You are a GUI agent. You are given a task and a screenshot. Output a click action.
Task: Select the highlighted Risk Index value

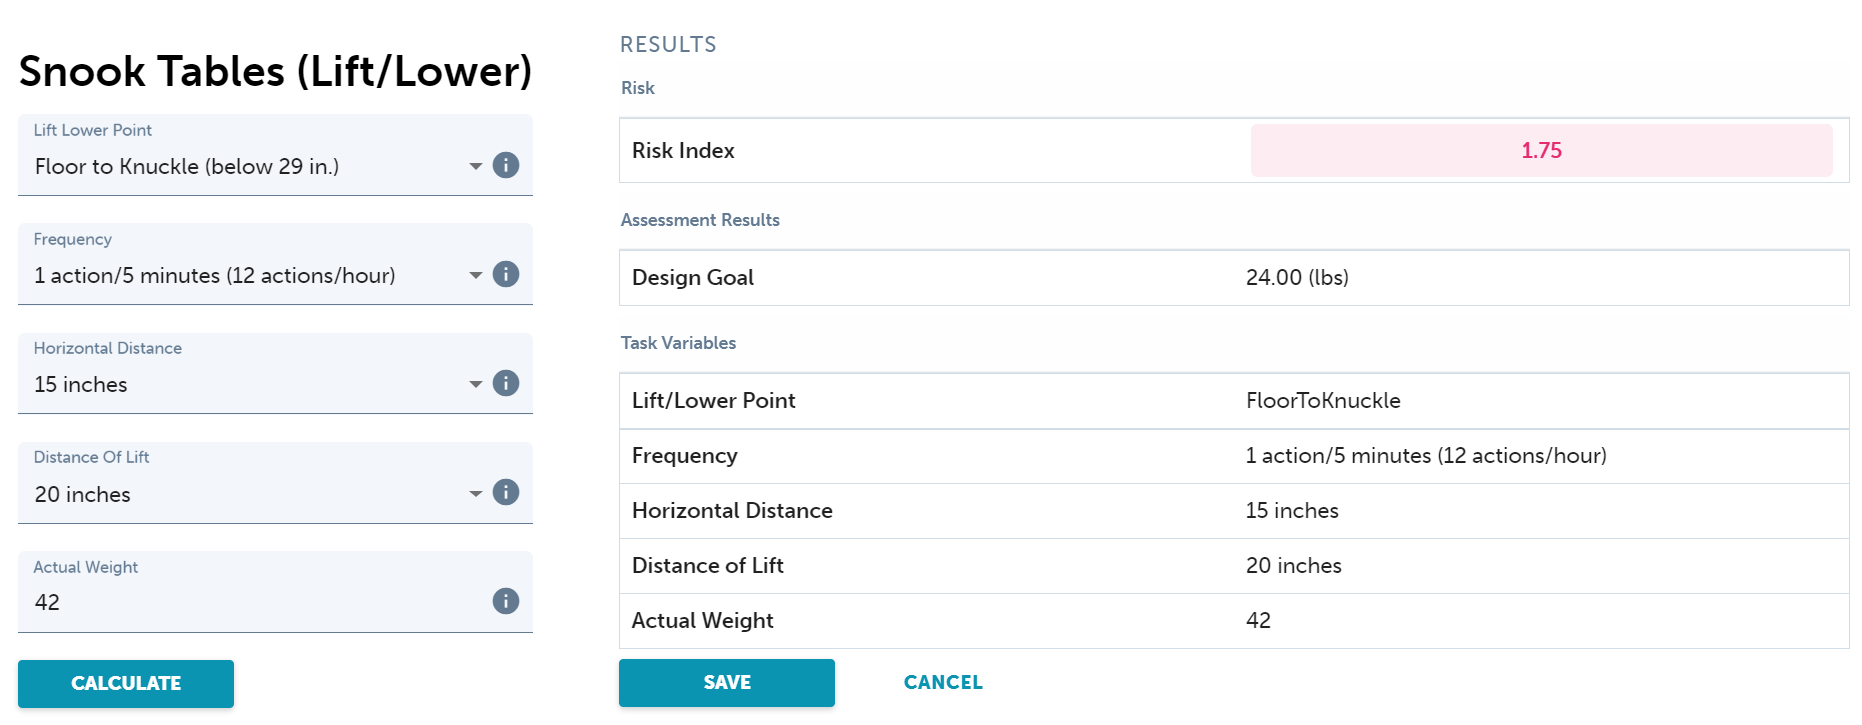pyautogui.click(x=1541, y=150)
